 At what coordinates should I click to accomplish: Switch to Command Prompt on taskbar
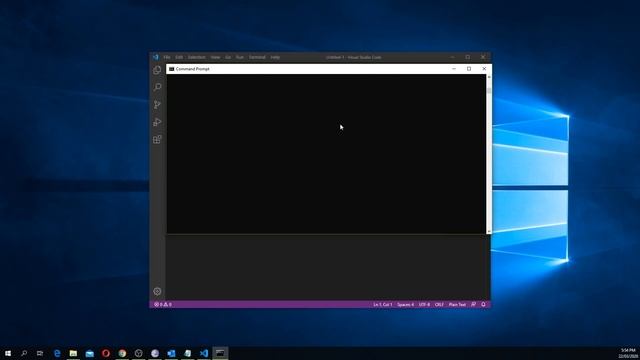220,353
